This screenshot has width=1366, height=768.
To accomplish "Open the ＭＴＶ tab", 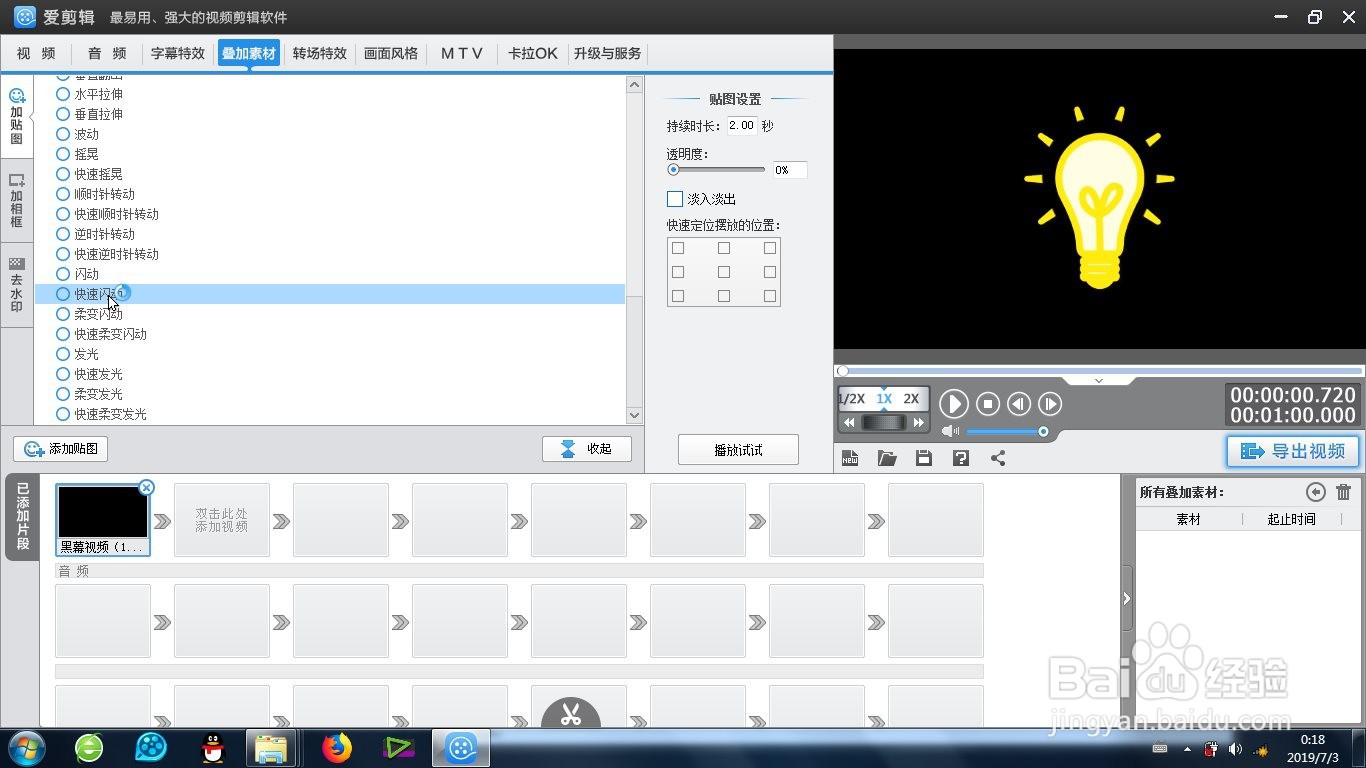I will tap(461, 53).
